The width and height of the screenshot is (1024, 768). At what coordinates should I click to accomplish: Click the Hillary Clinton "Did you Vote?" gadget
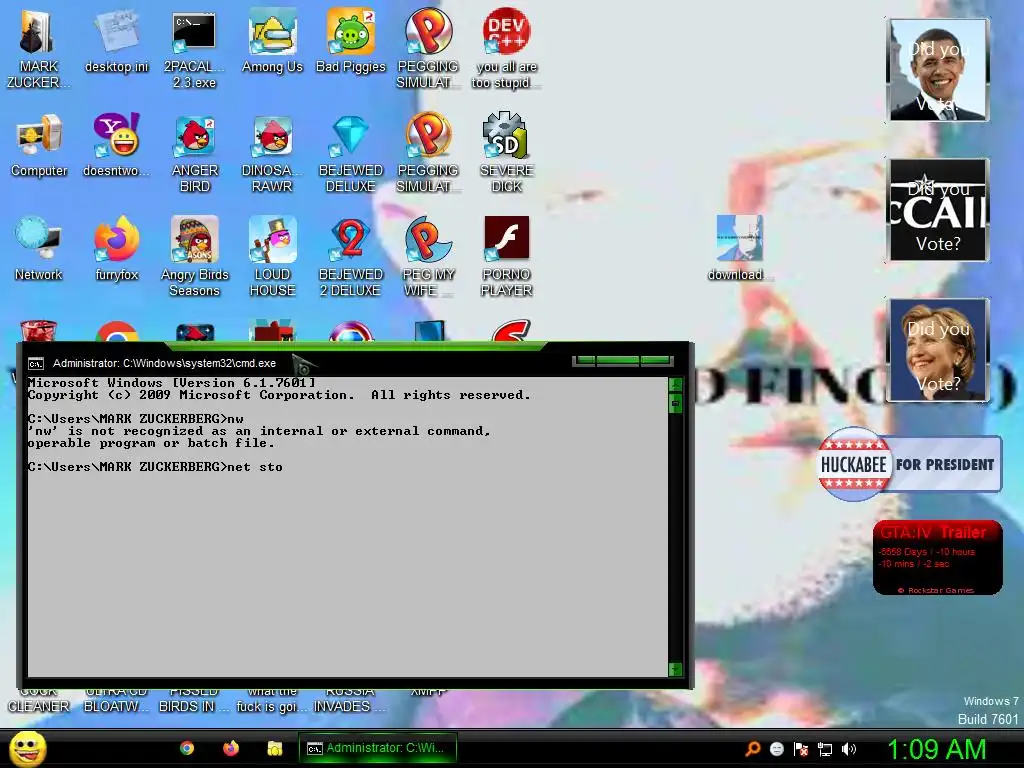pyautogui.click(x=938, y=349)
